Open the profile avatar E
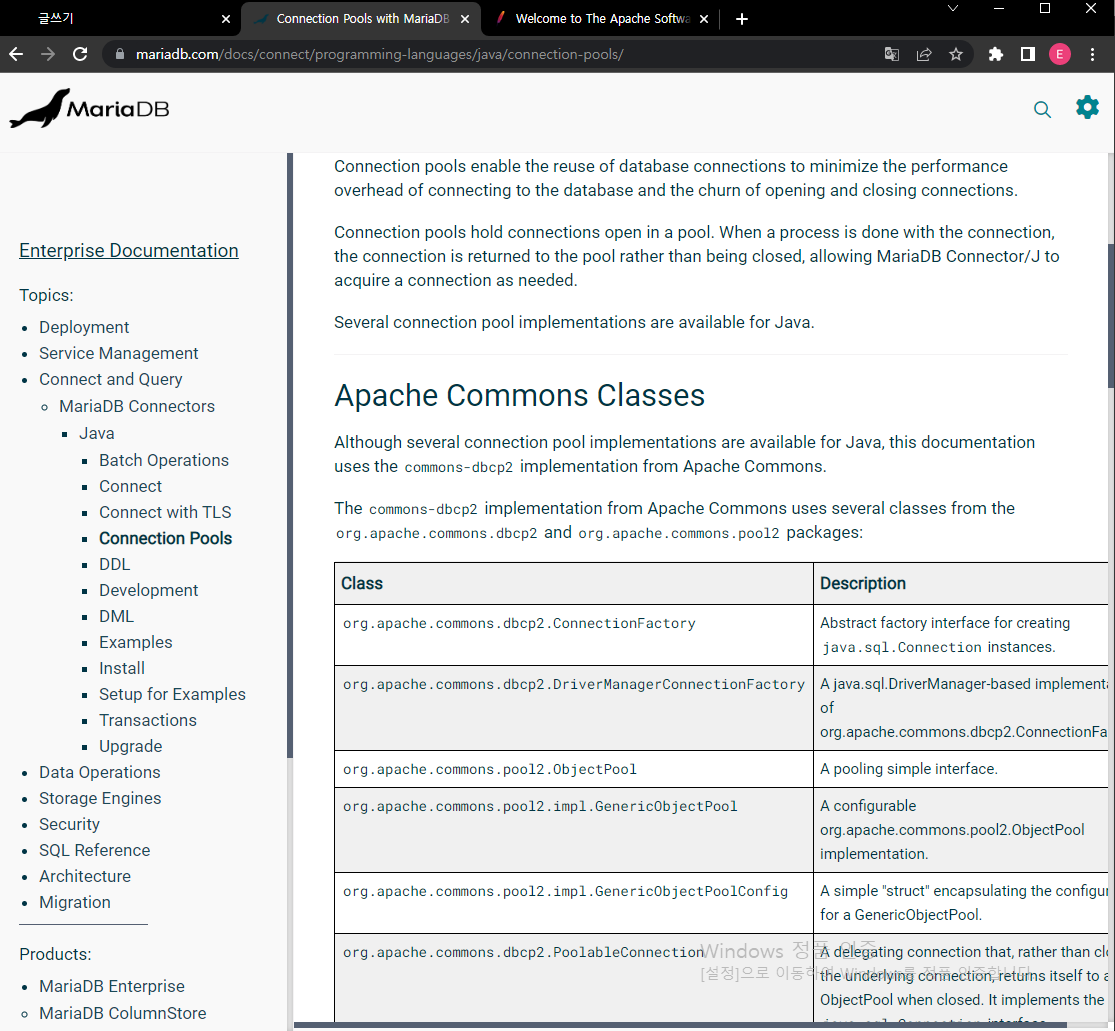1115x1031 pixels. pos(1060,54)
